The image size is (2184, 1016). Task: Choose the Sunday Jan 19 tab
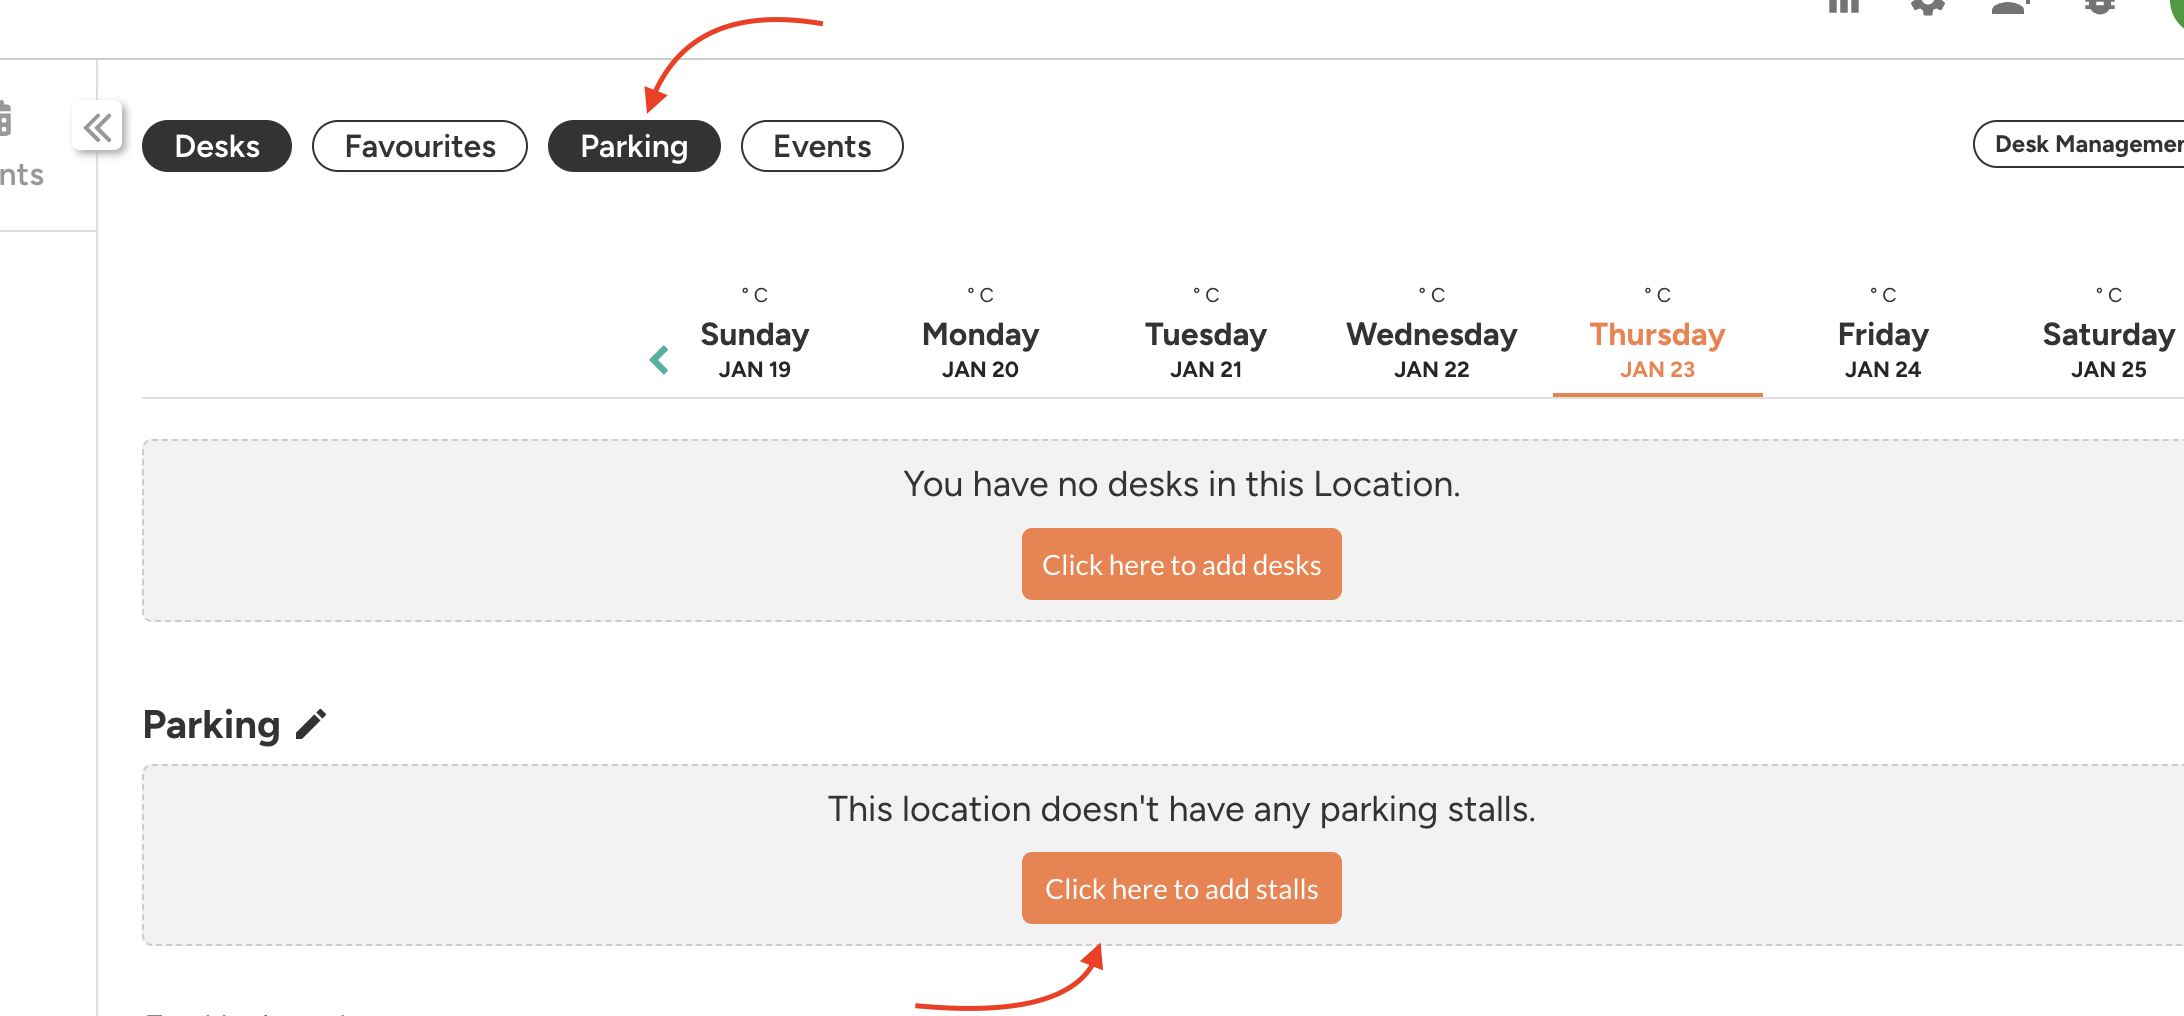pyautogui.click(x=755, y=348)
